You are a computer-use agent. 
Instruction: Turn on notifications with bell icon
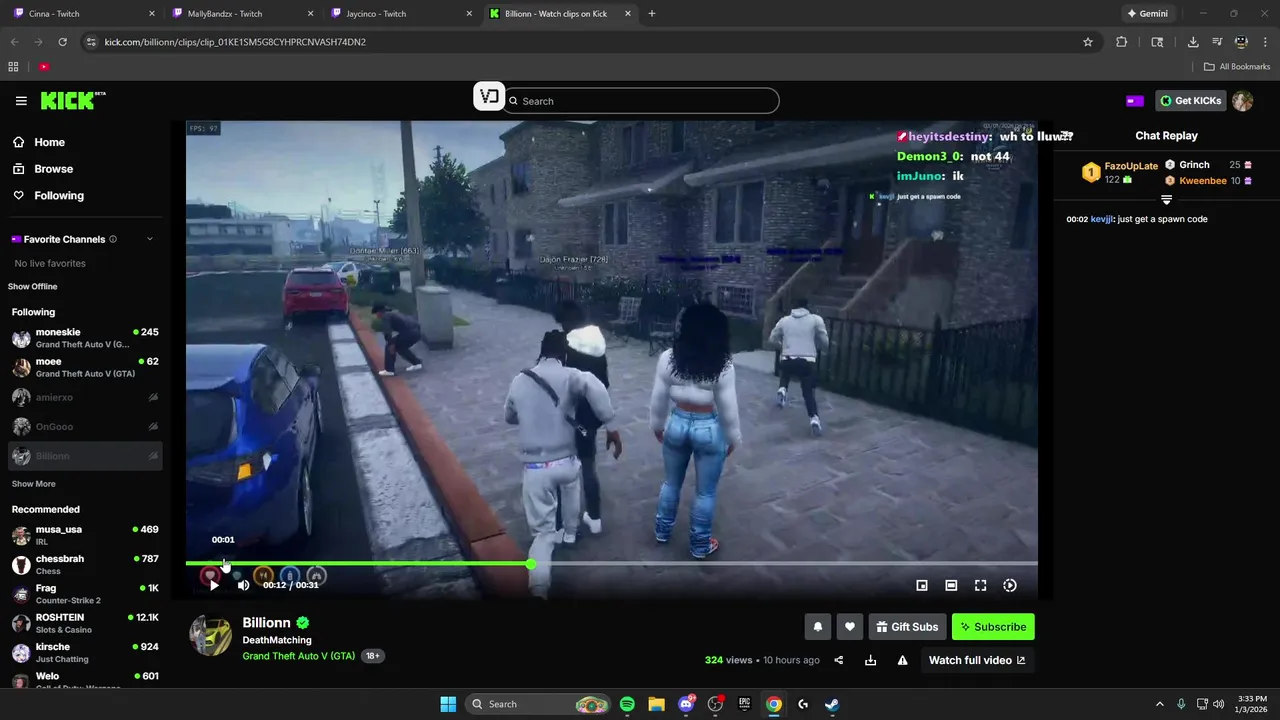(818, 627)
